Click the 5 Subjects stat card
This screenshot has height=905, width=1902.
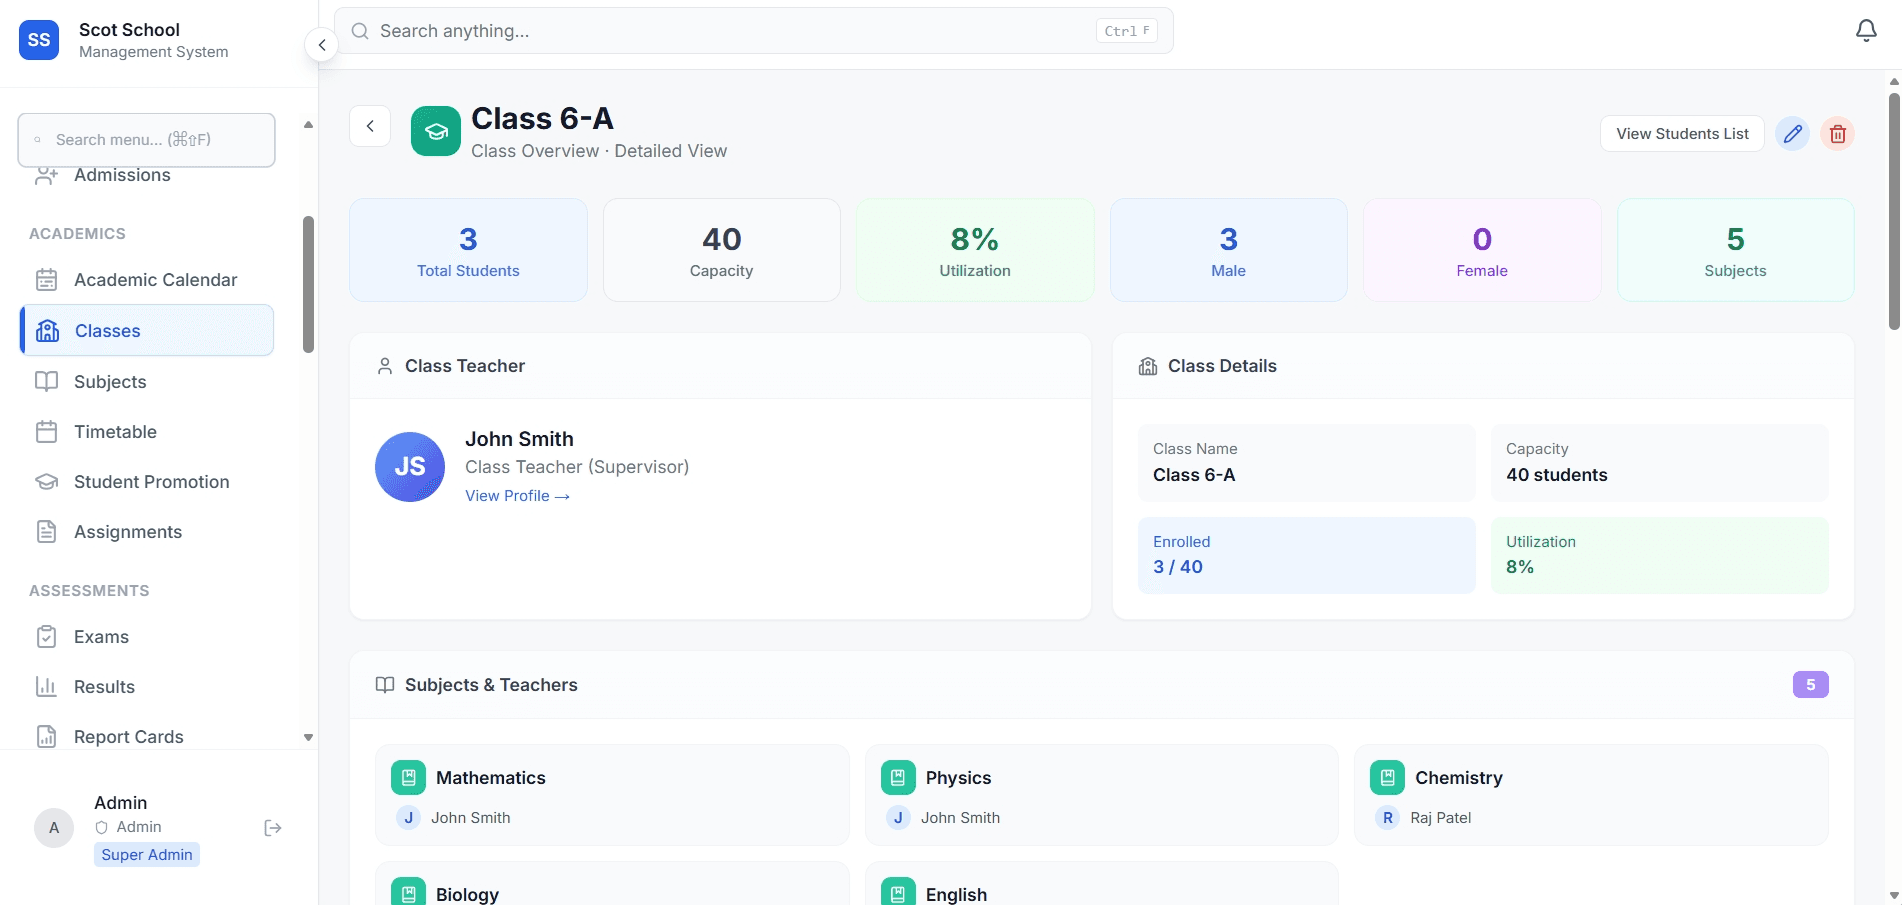[1735, 250]
